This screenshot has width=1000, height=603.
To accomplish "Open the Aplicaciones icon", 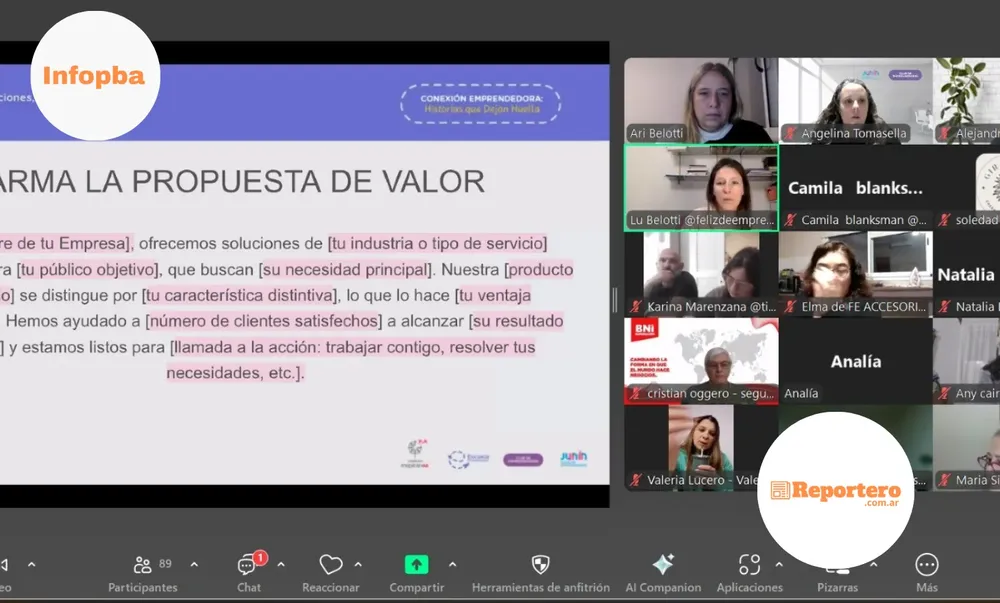I will point(749,562).
